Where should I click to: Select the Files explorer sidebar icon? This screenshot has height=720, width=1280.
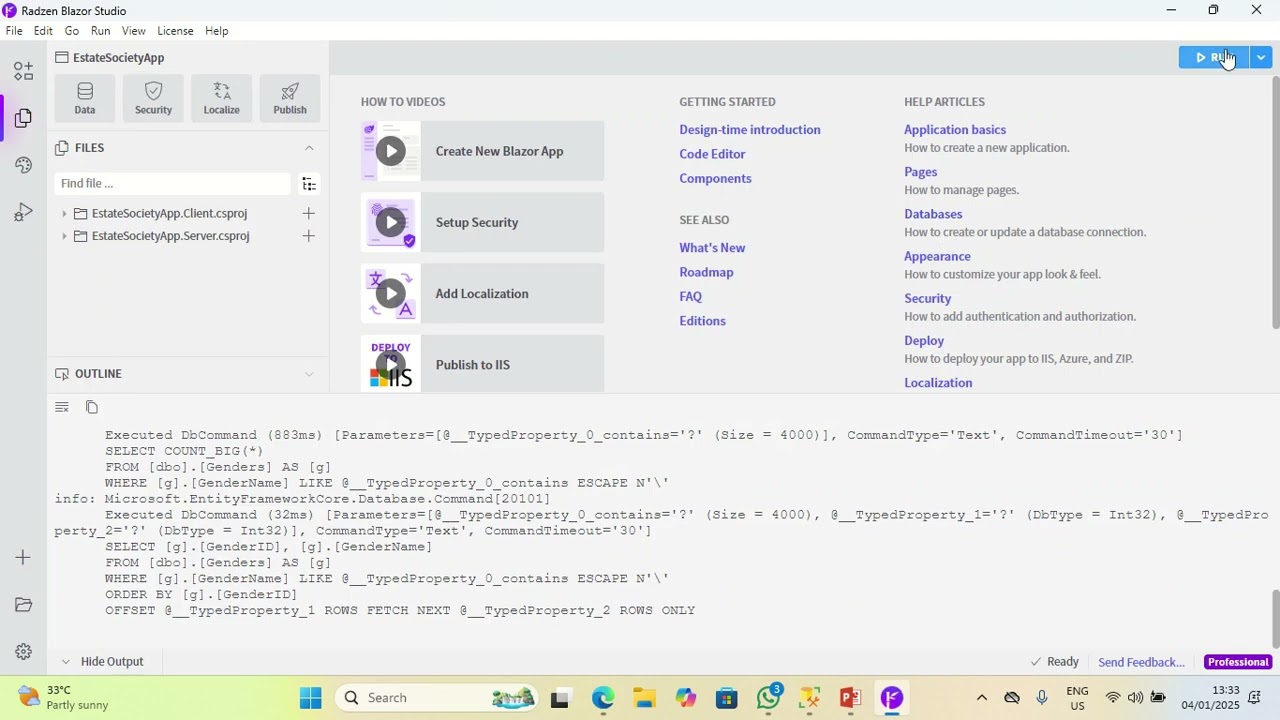click(23, 118)
